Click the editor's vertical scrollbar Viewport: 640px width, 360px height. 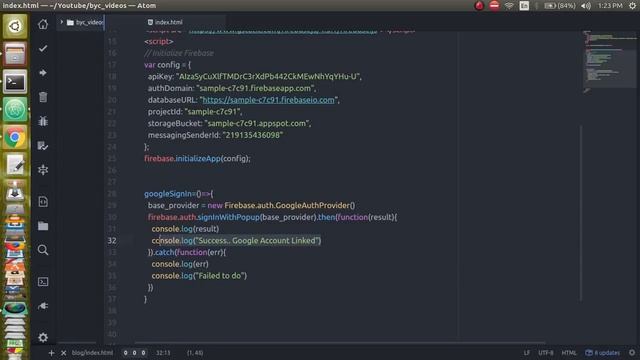[x=581, y=214]
